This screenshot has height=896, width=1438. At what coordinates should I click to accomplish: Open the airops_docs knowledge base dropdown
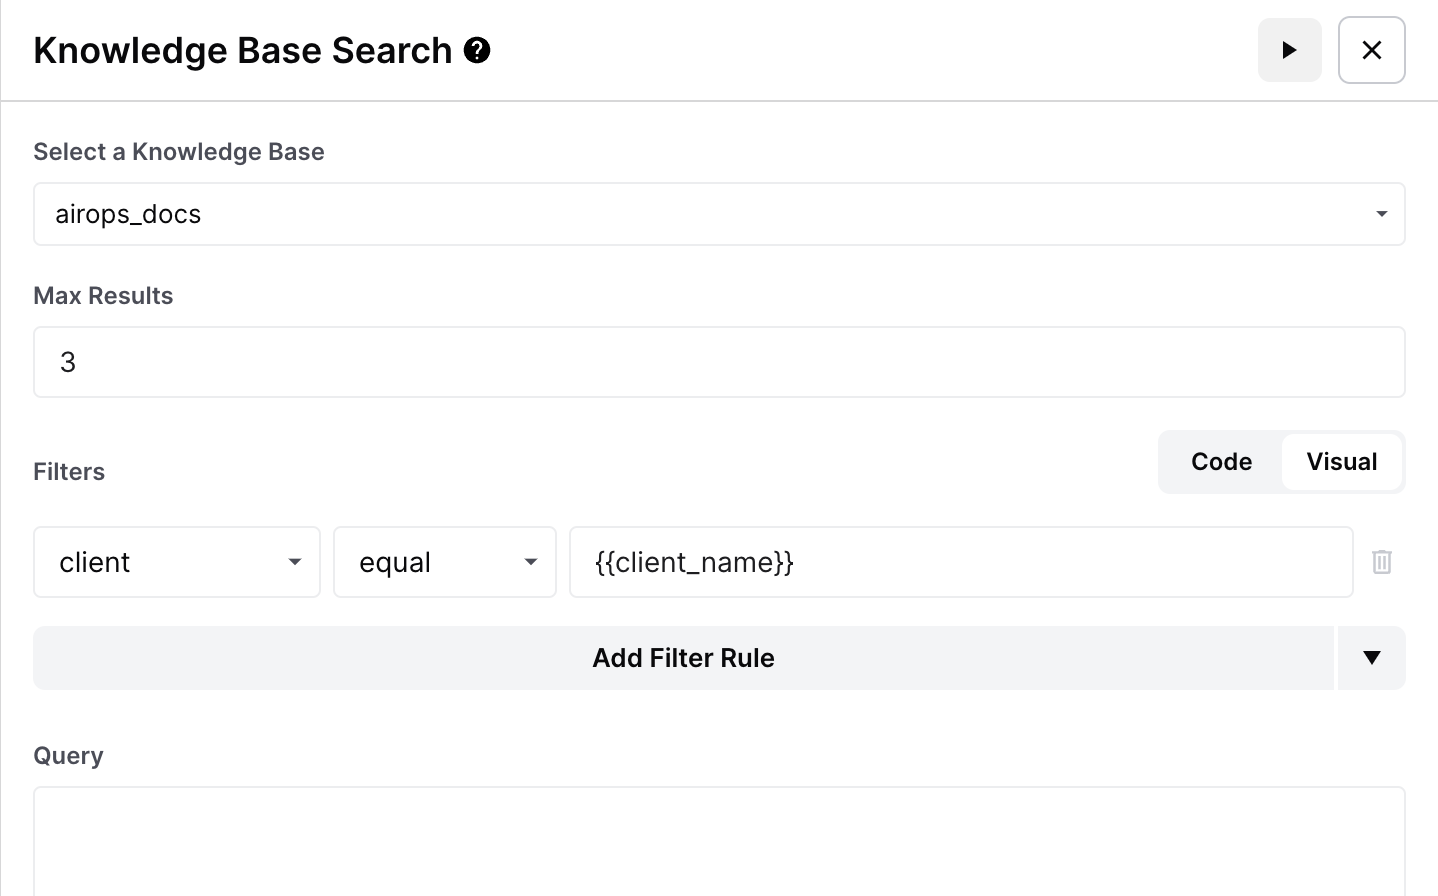click(700, 214)
